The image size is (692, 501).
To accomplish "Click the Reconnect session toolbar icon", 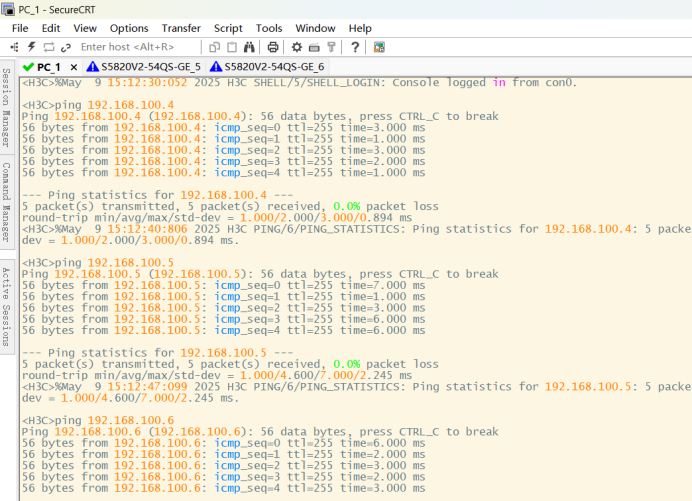I will 49,47.
